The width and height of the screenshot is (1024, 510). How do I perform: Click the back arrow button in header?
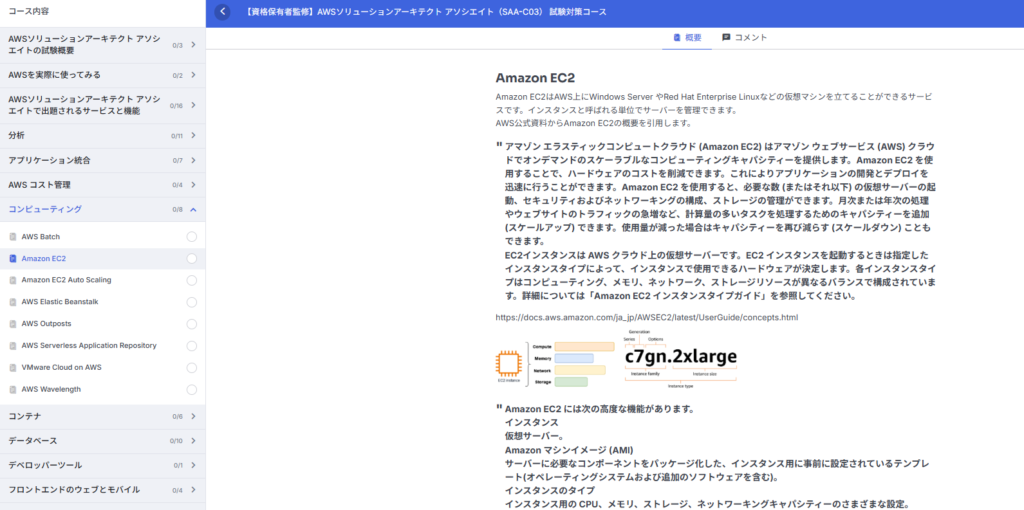click(x=222, y=12)
